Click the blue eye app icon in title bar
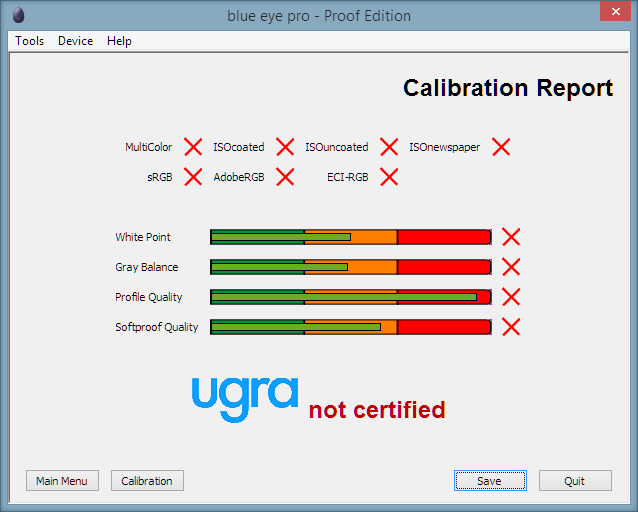 pos(19,15)
